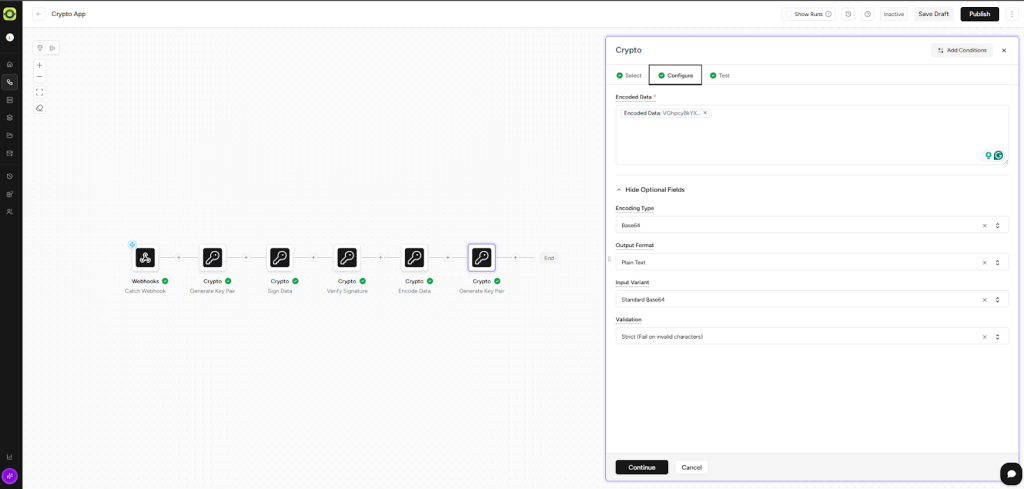Image resolution: width=1024 pixels, height=489 pixels.
Task: Open the Crypto Verify Signature node
Action: tap(347, 258)
